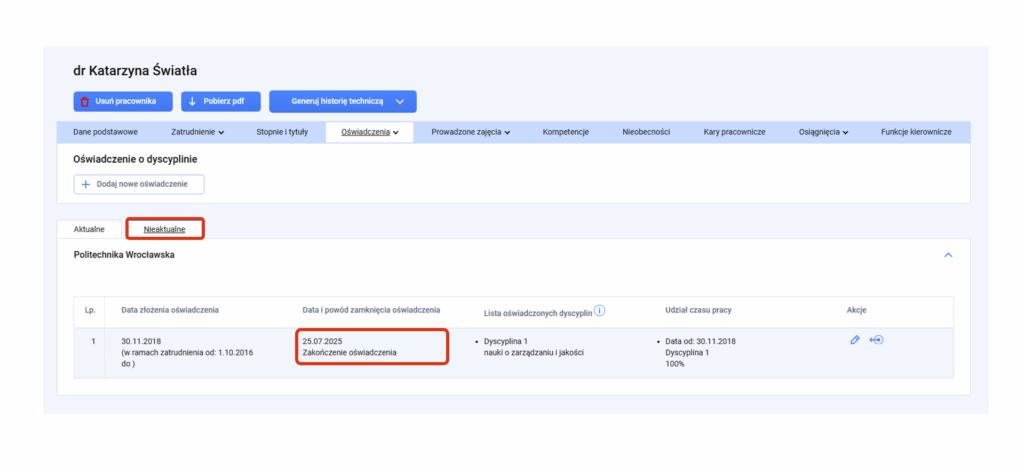Viewport: 1024px width, 473px height.
Task: Download the PDF via Pobierz pdf
Action: [x=221, y=101]
